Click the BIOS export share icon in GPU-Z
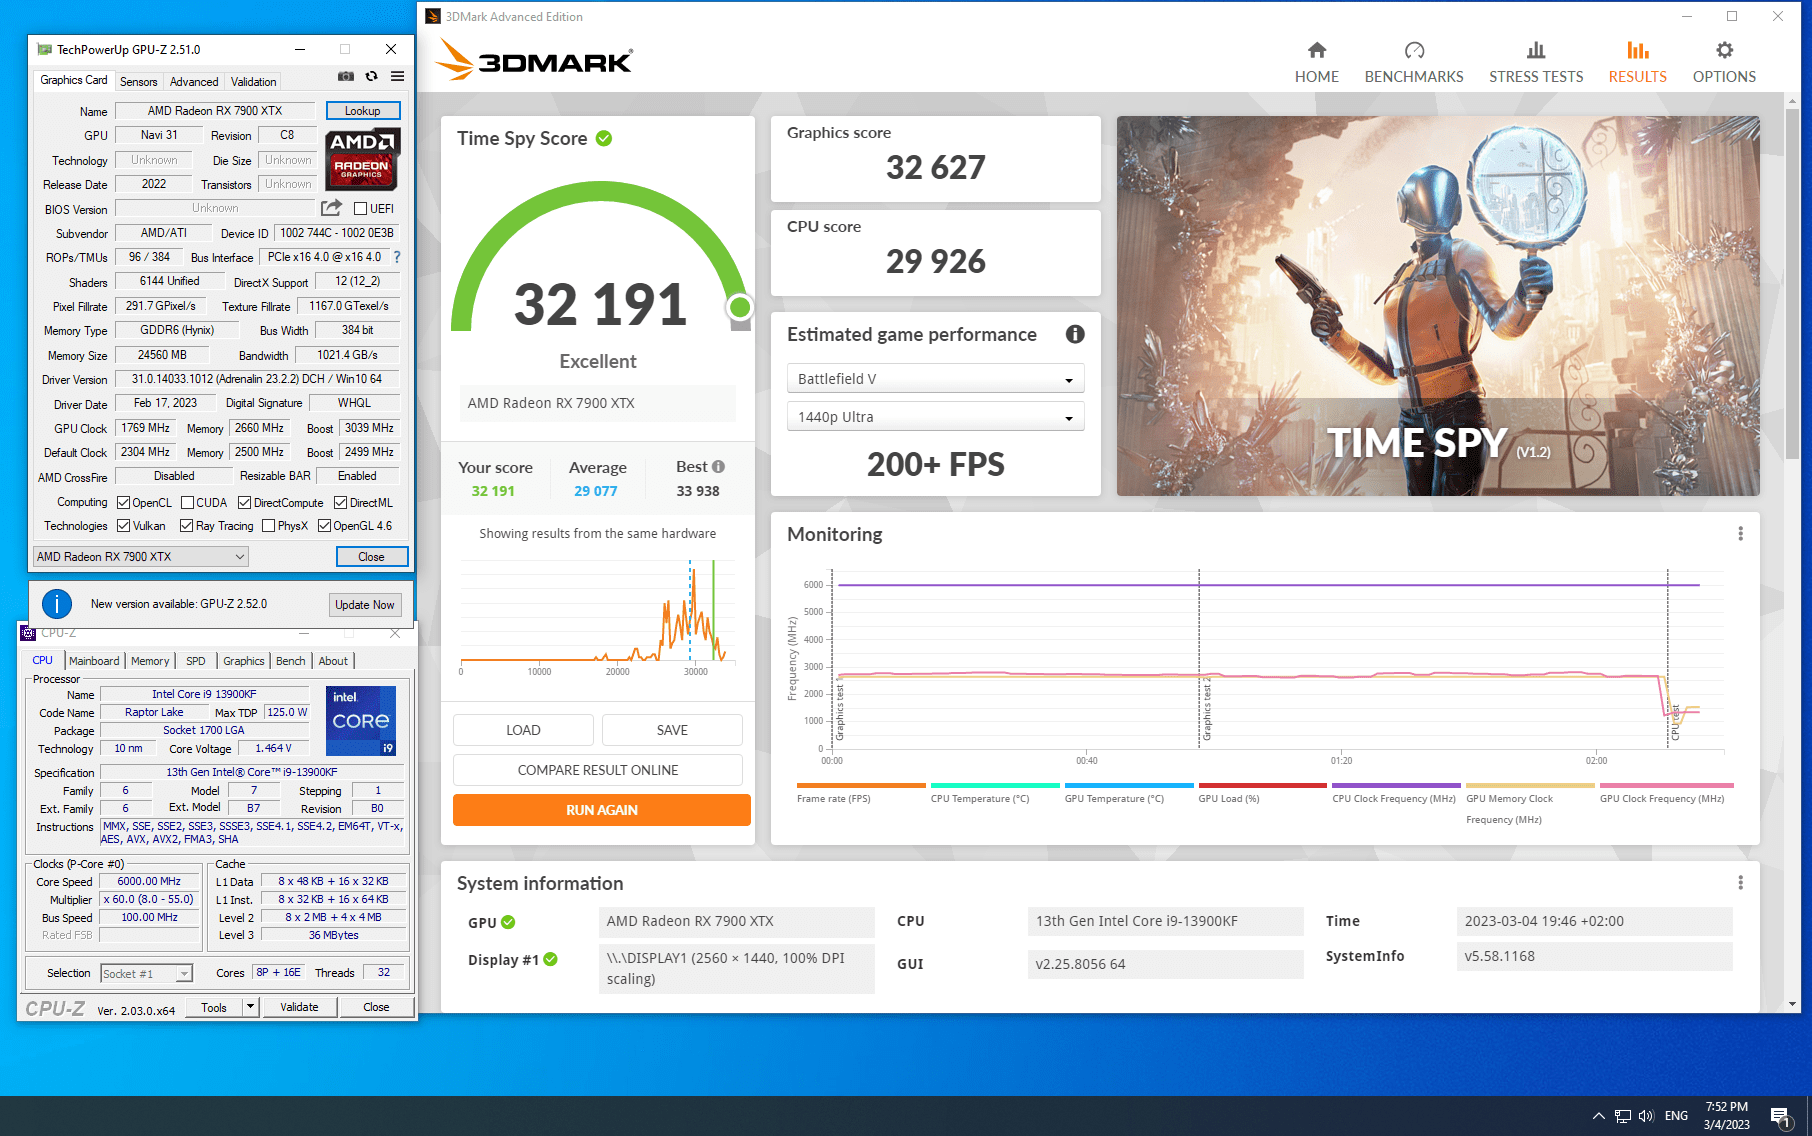The image size is (1812, 1136). click(331, 208)
